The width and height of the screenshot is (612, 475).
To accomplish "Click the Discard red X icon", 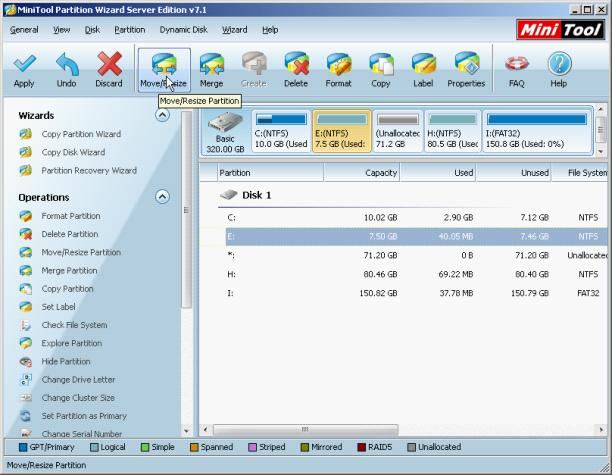I will (109, 64).
